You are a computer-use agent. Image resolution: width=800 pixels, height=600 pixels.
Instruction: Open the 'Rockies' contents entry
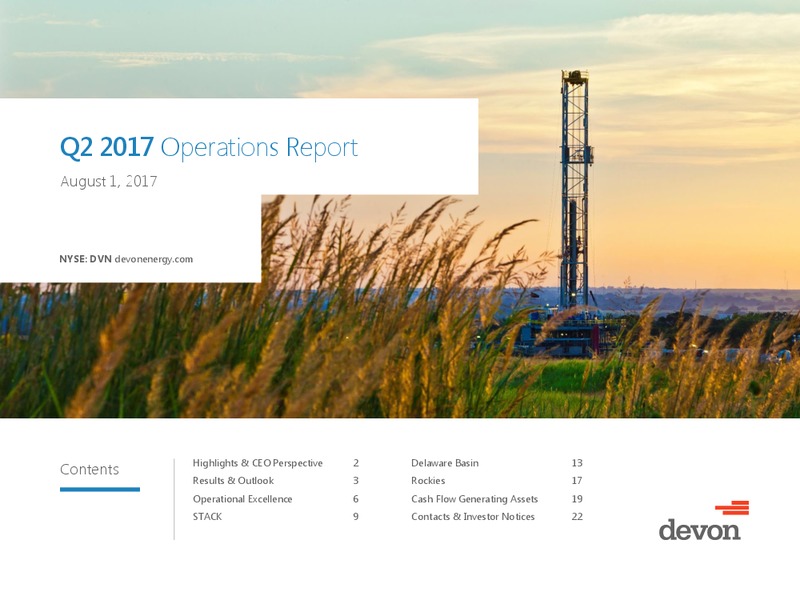pos(428,481)
